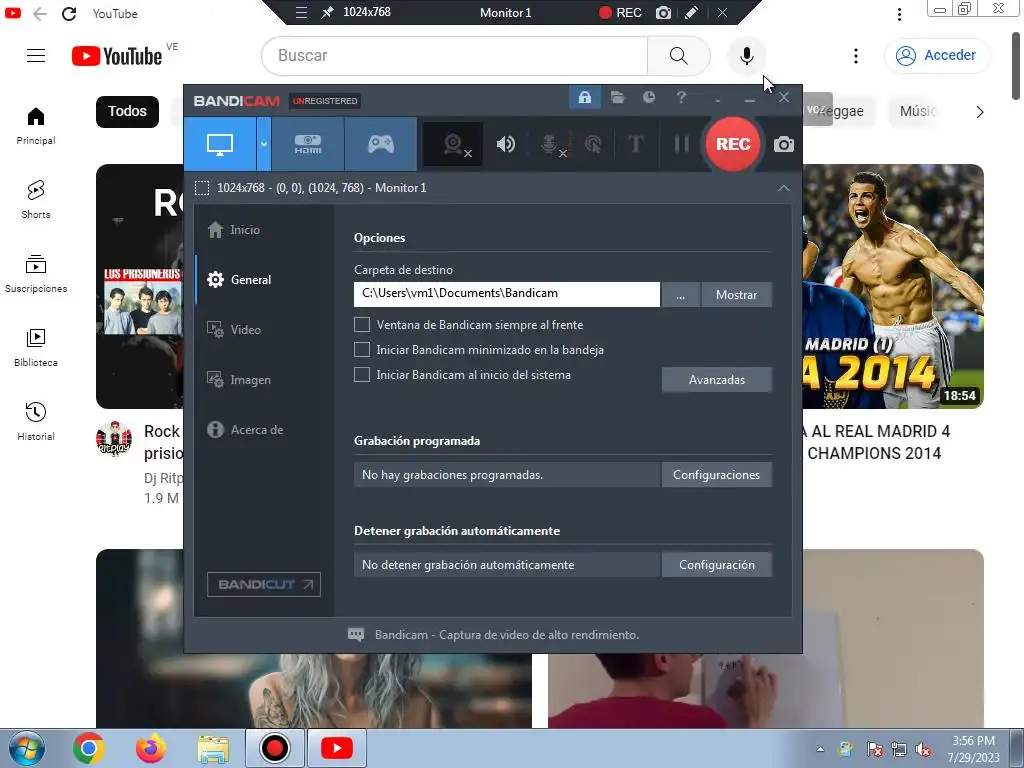The height and width of the screenshot is (768, 1024).
Task: Click the pause recording icon
Action: pyautogui.click(x=681, y=144)
